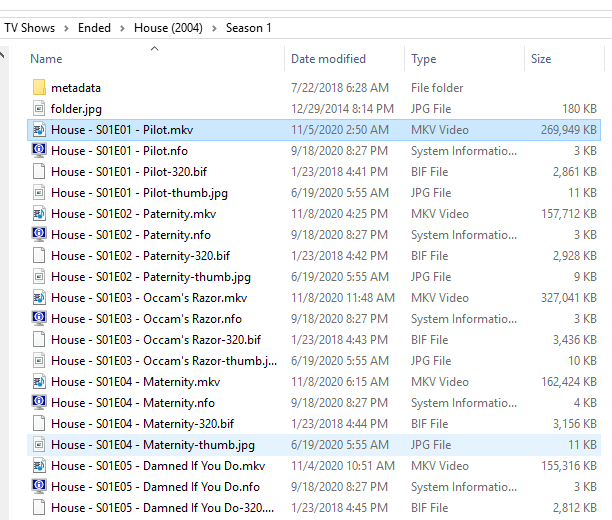Viewport: 612px width, 520px height.
Task: Click the Paternity.mkv video file icon
Action: point(39,214)
